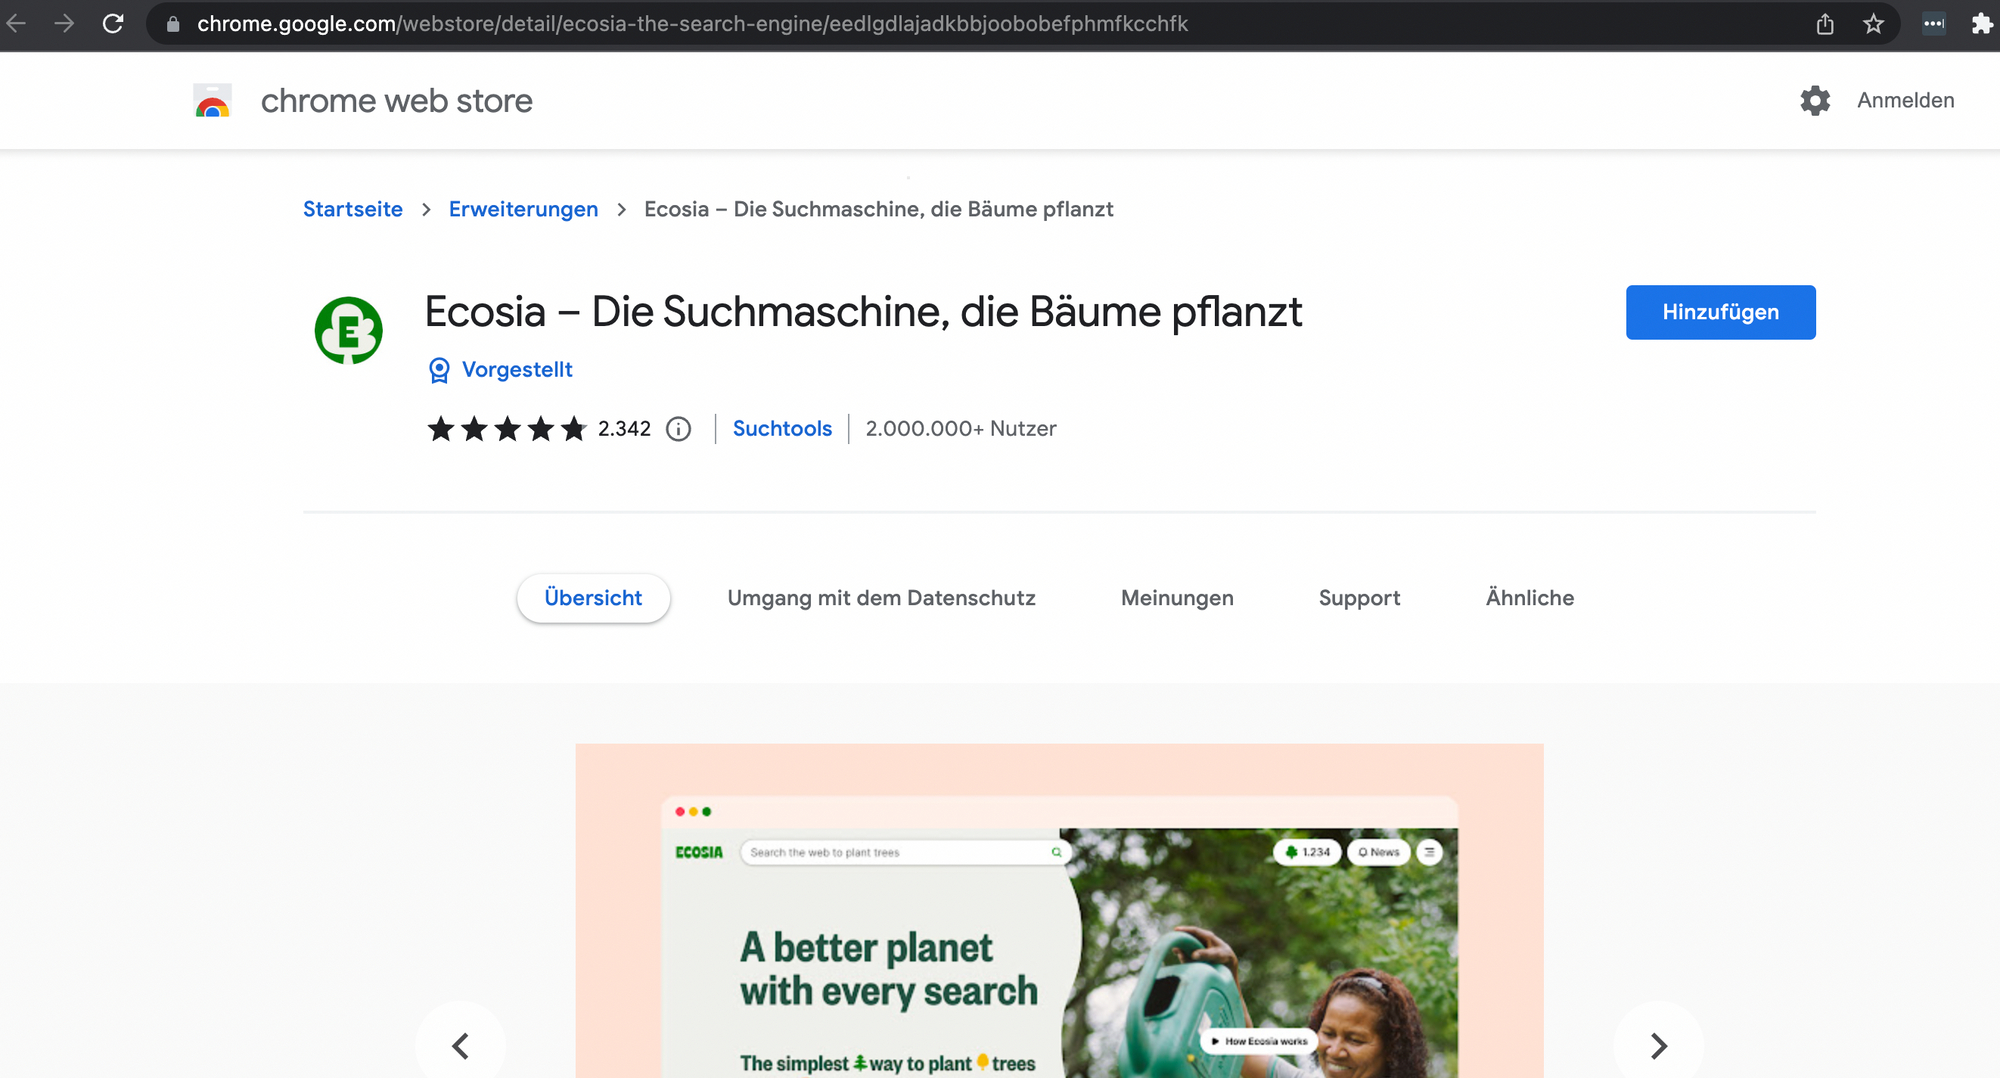Open the extensions puzzle piece icon

pyautogui.click(x=1981, y=24)
